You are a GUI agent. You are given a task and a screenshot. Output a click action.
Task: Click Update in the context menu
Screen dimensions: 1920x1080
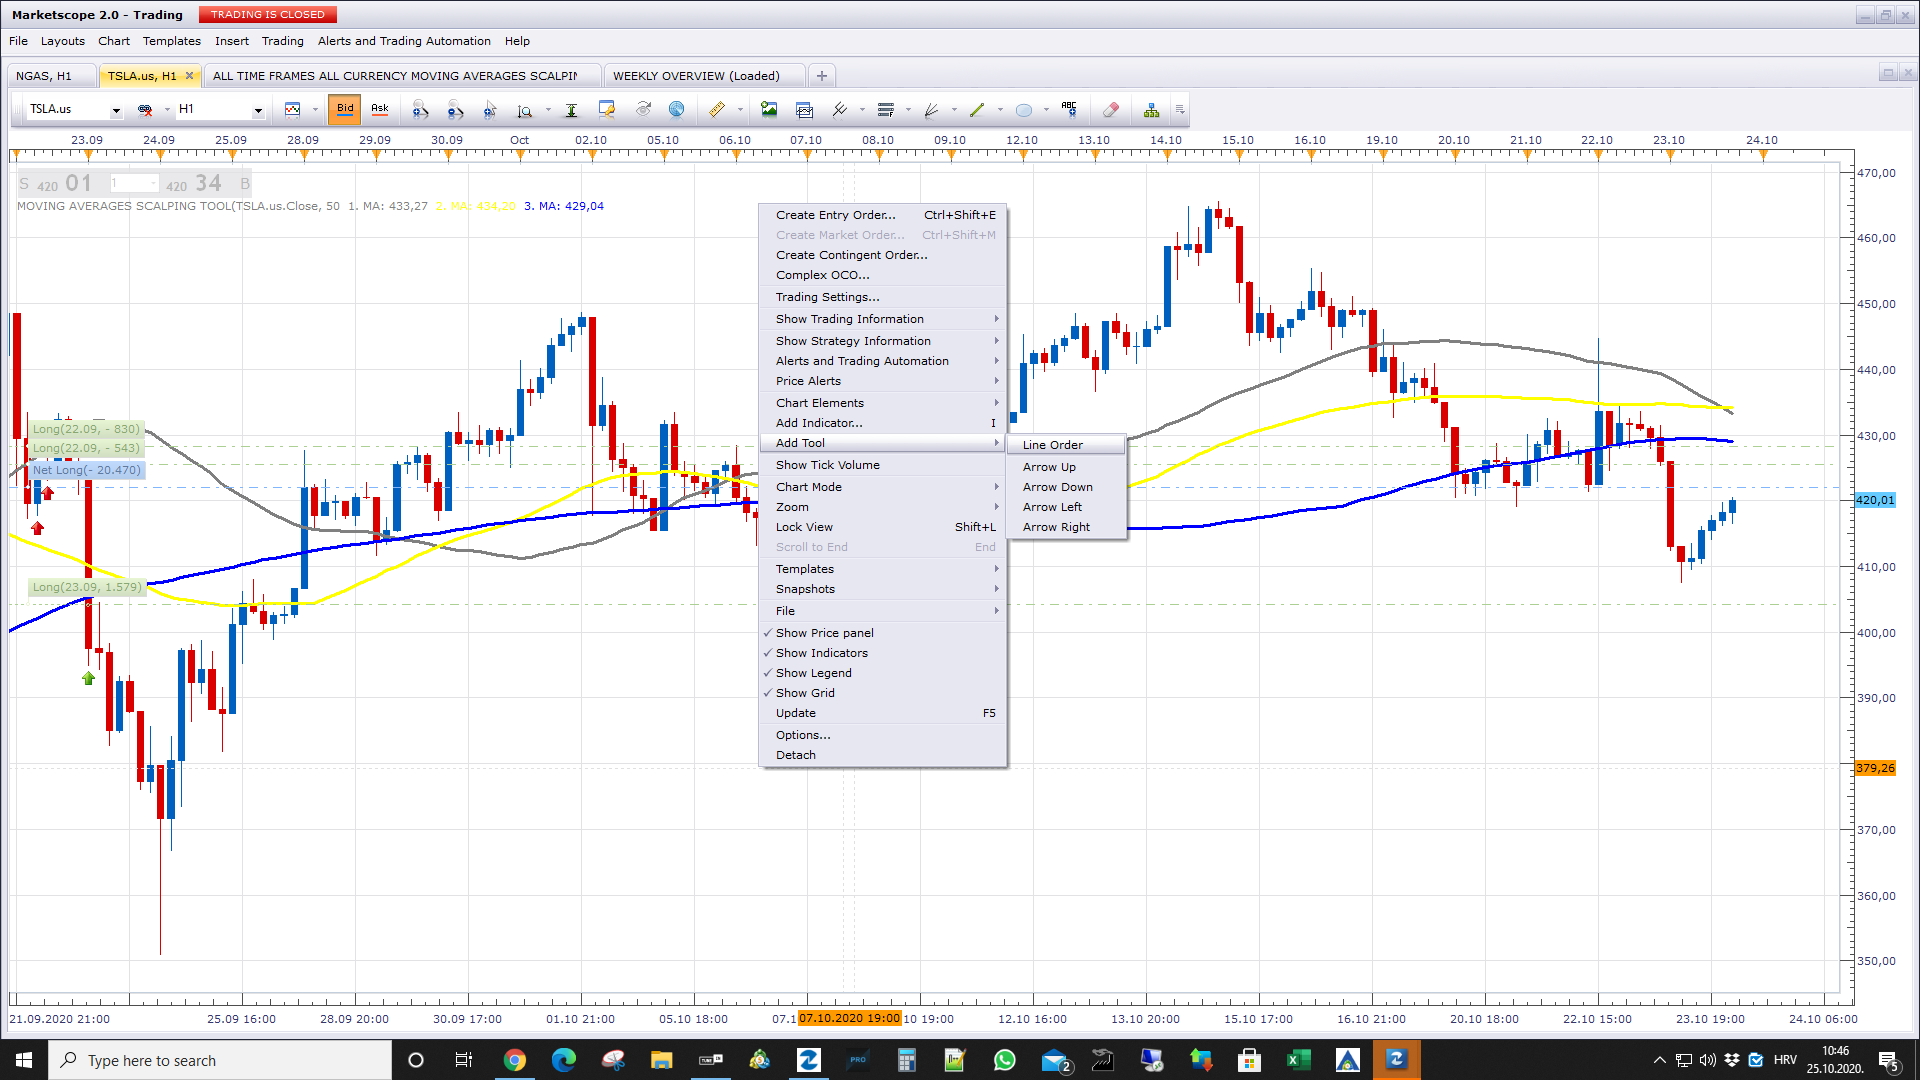tap(883, 713)
